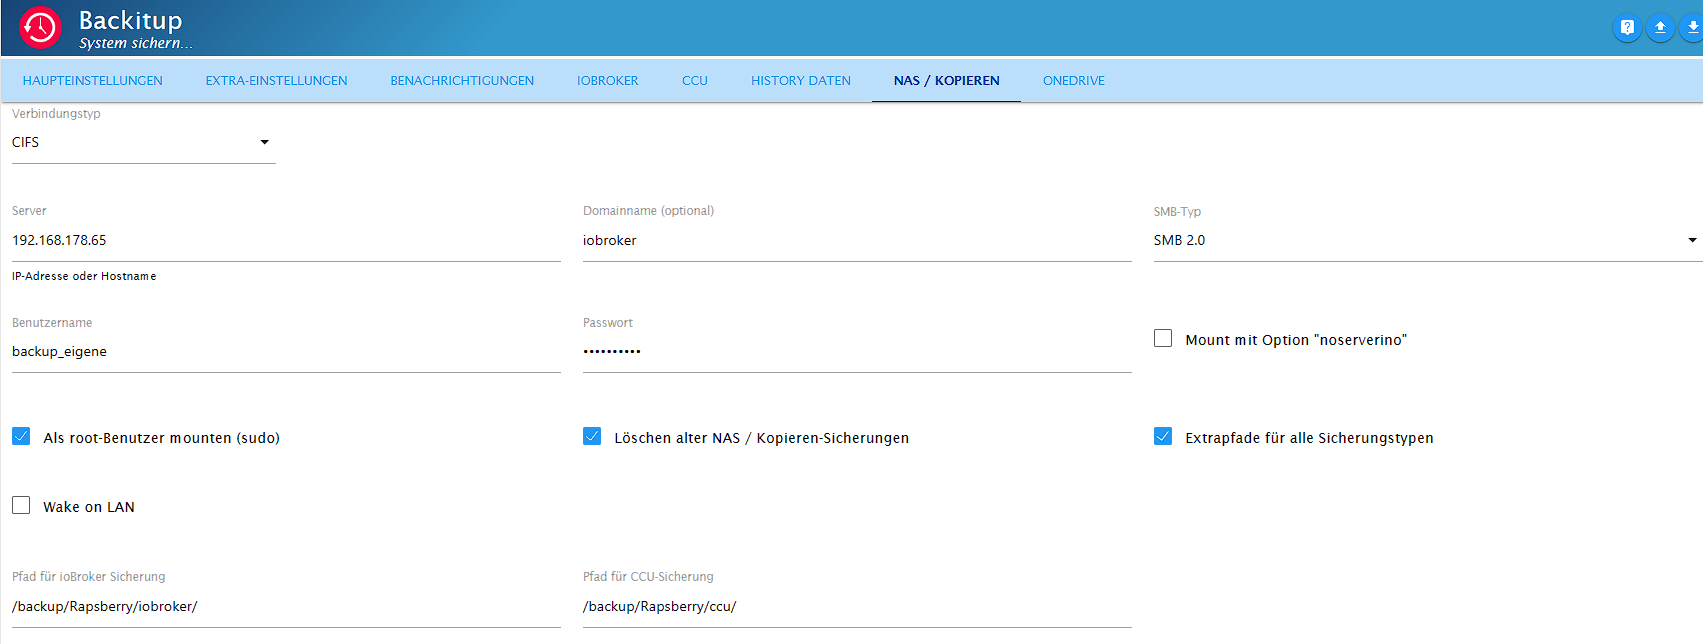Image resolution: width=1703 pixels, height=644 pixels.
Task: Open the History Daten tab
Action: click(x=800, y=81)
